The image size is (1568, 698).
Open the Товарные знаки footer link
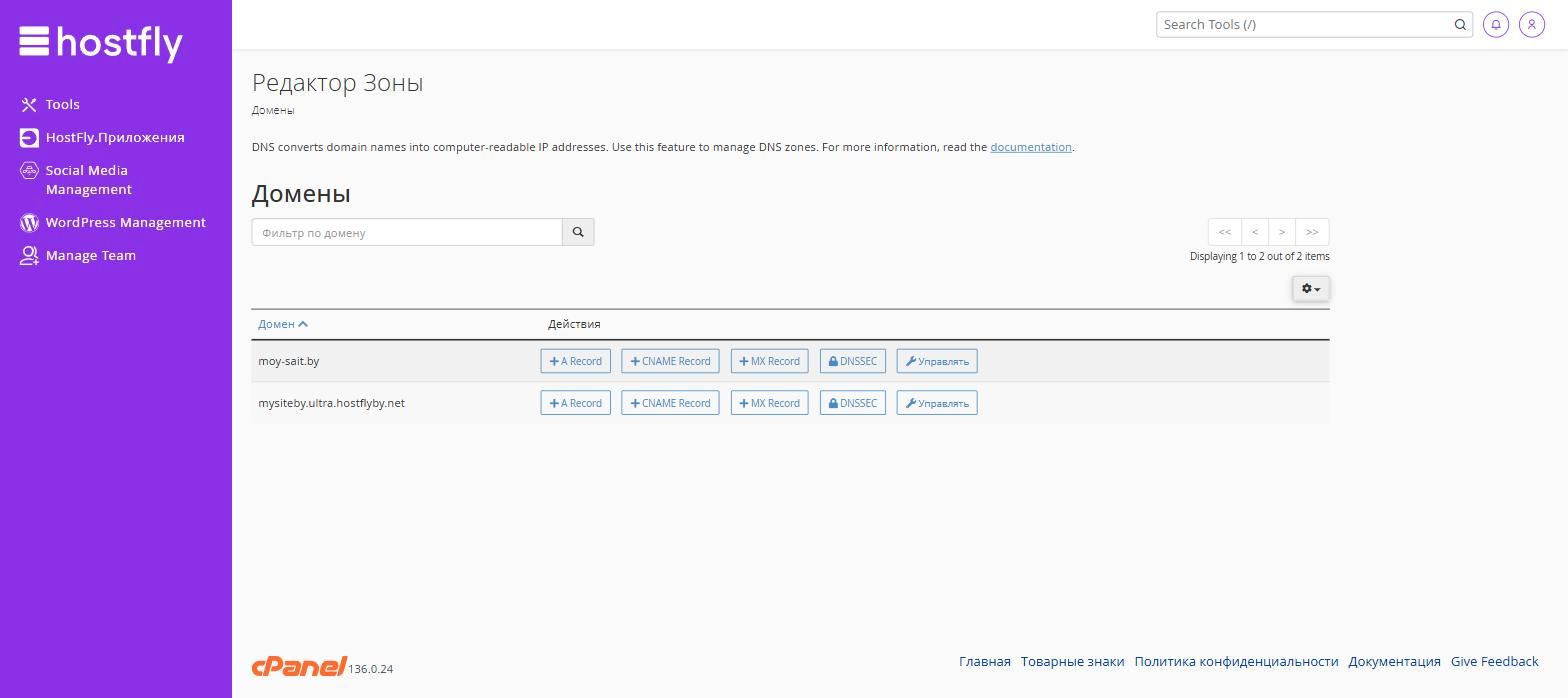(x=1073, y=662)
